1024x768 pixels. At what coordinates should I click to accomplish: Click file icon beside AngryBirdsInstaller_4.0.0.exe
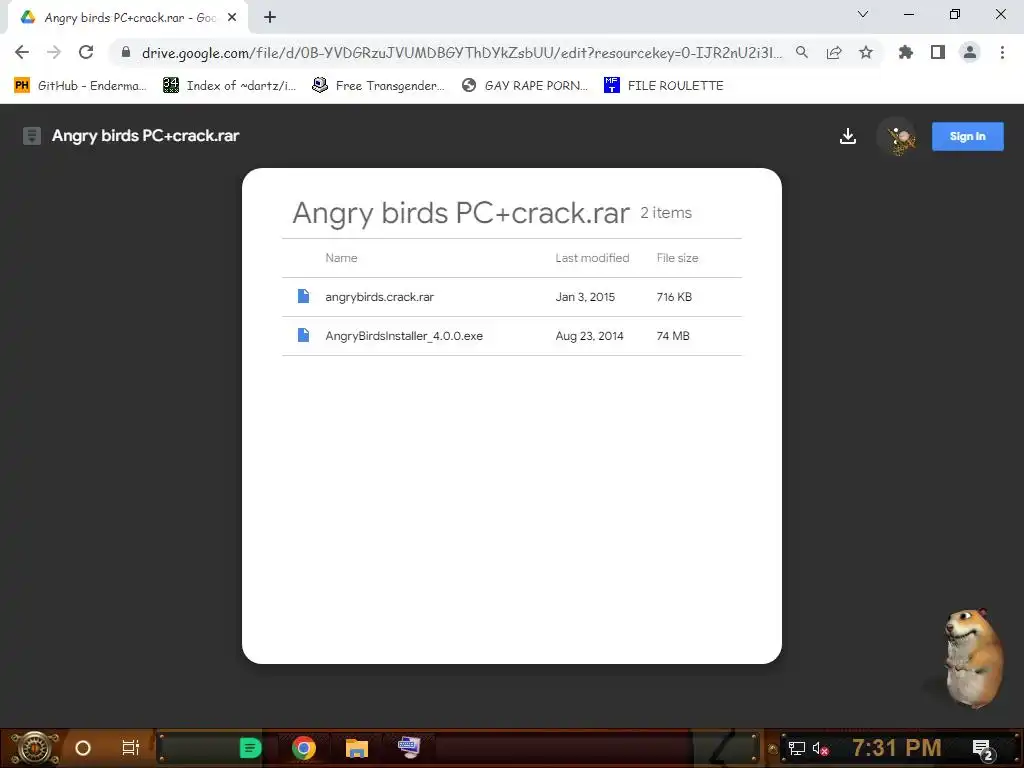pos(303,335)
